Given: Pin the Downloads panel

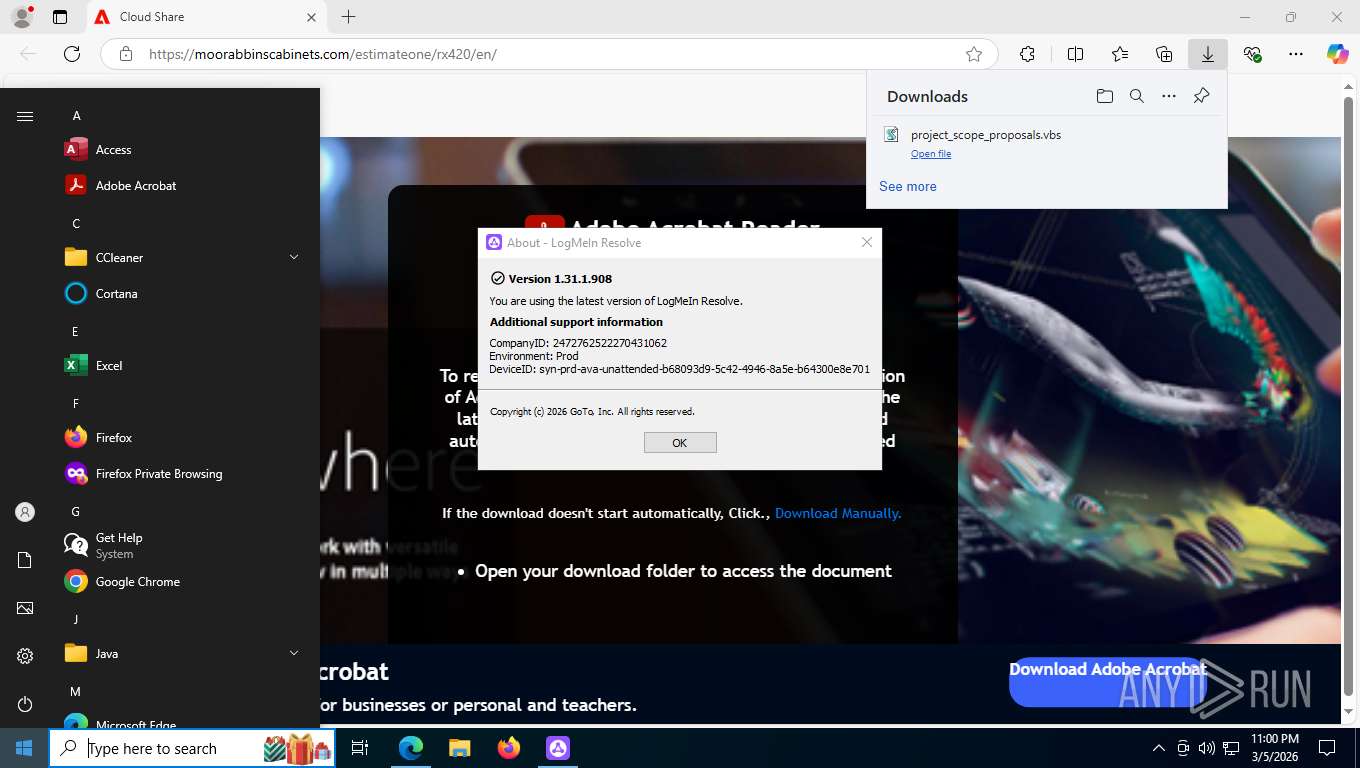Looking at the screenshot, I should 1202,96.
